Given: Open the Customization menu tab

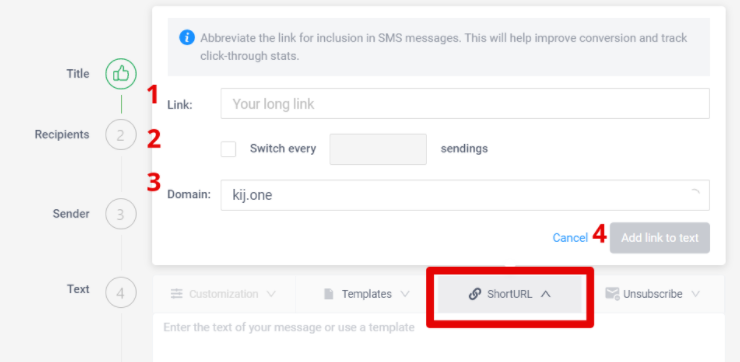Looking at the screenshot, I should point(224,294).
